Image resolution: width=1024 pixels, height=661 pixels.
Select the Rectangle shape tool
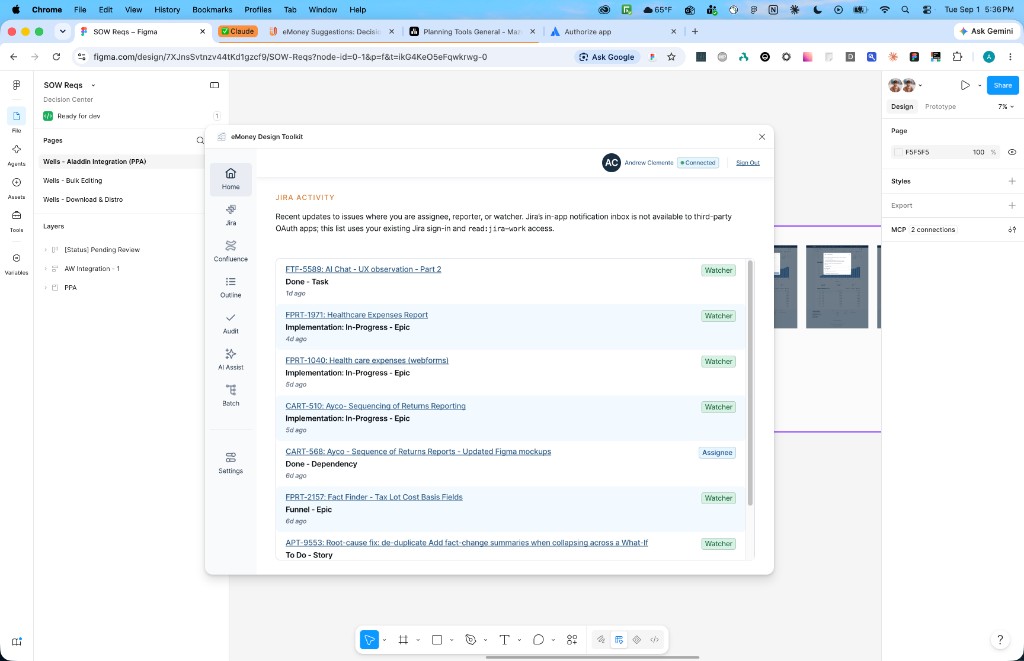(x=437, y=640)
